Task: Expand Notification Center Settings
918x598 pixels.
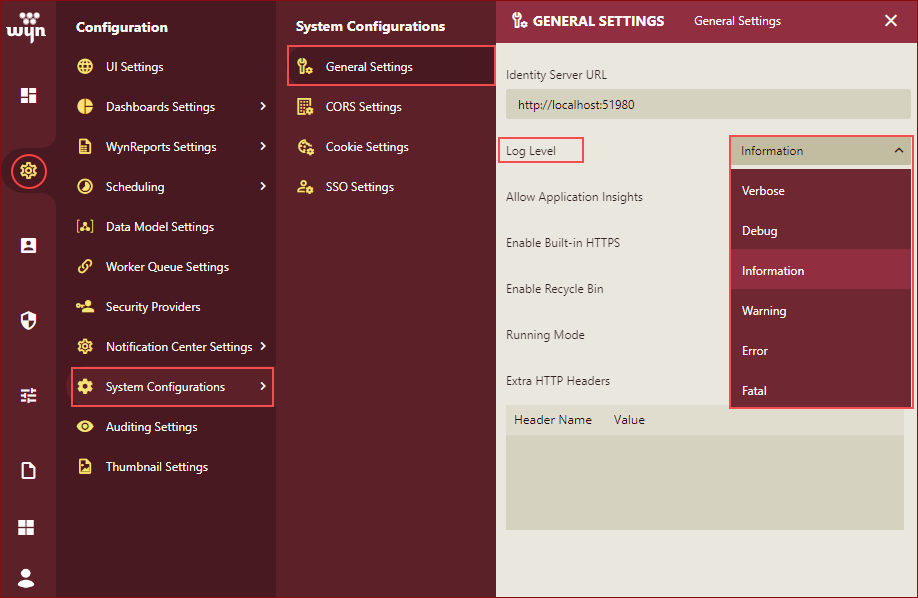Action: (x=266, y=346)
